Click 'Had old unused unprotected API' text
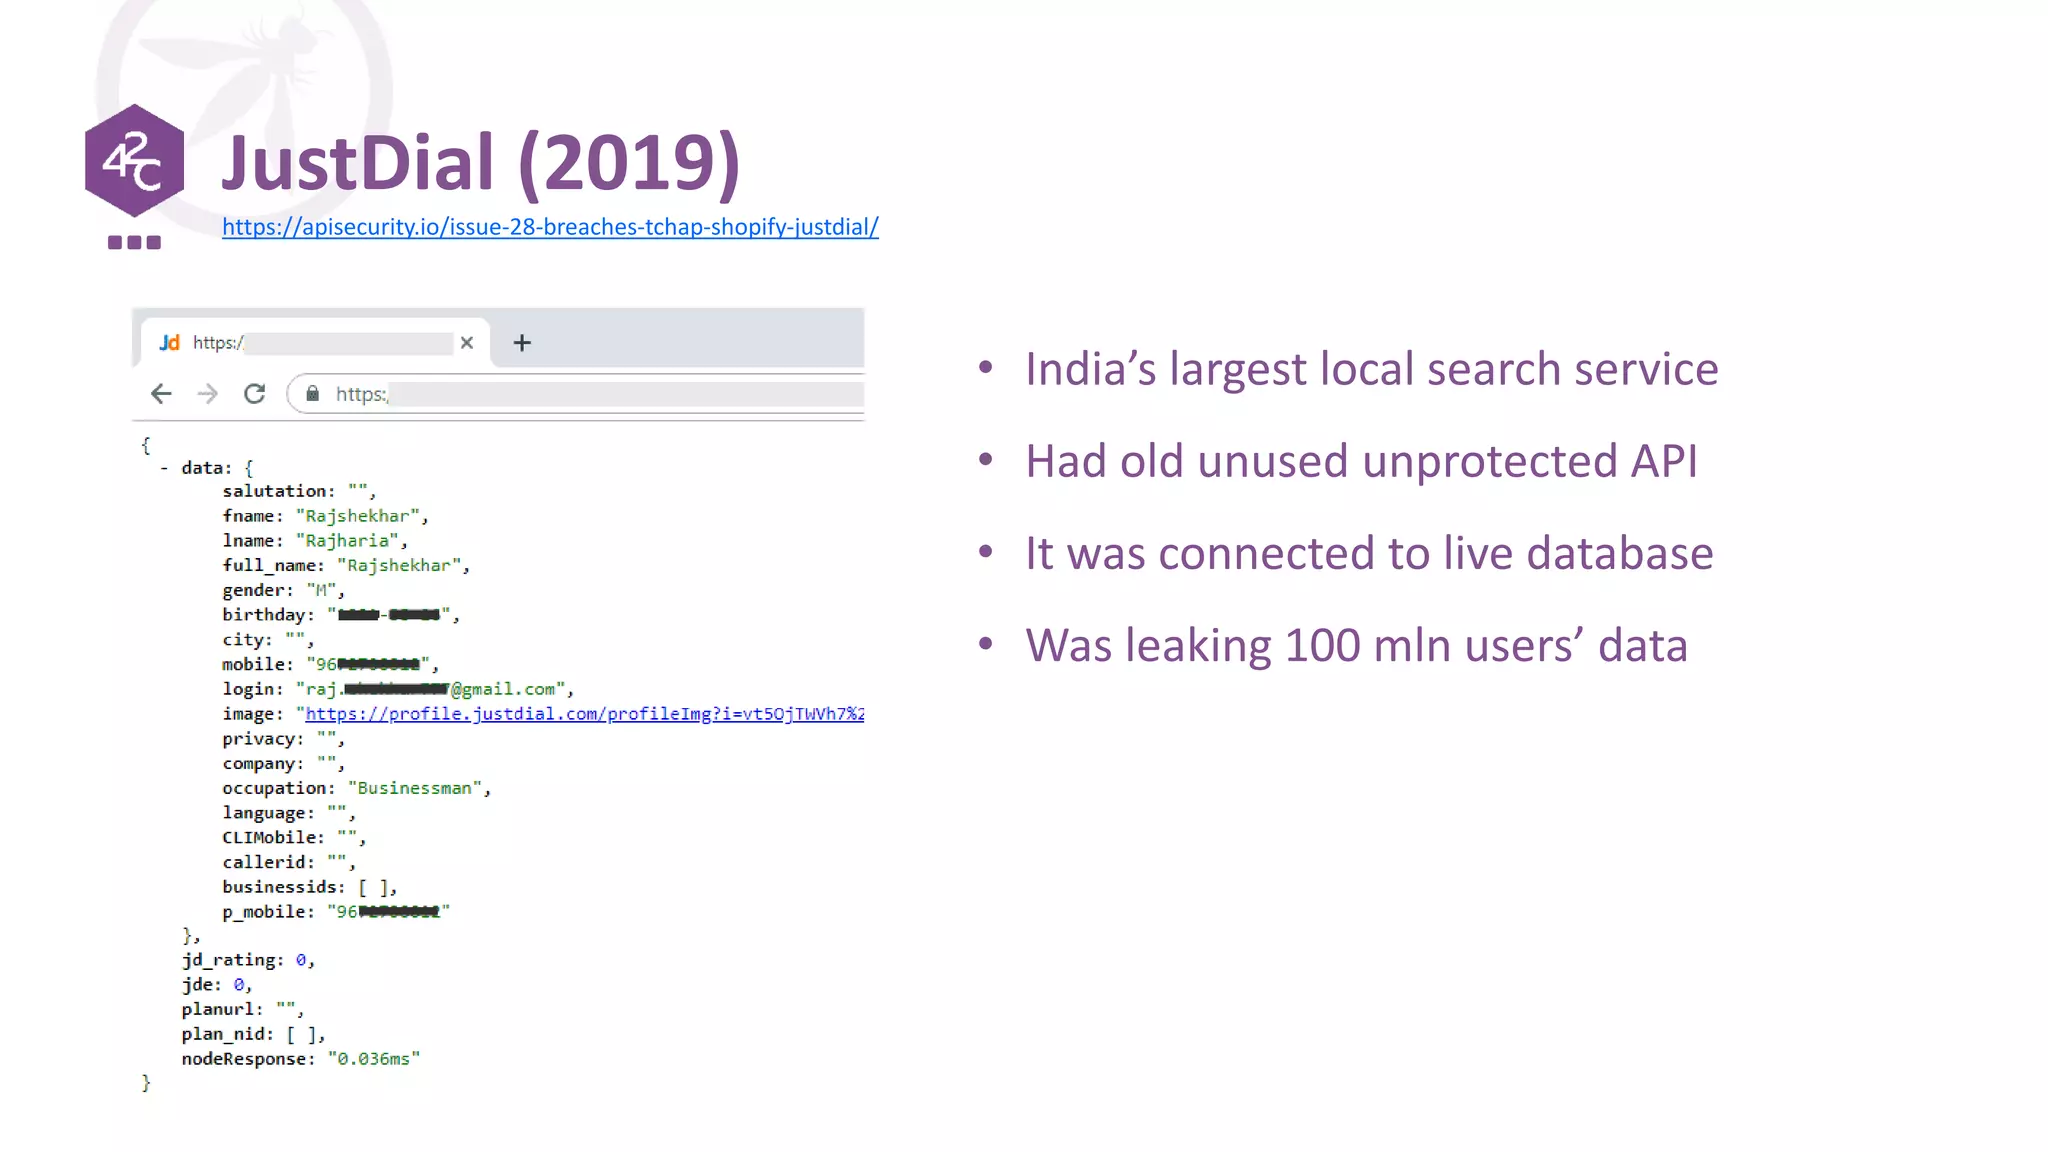The width and height of the screenshot is (2048, 1152). click(x=1361, y=461)
